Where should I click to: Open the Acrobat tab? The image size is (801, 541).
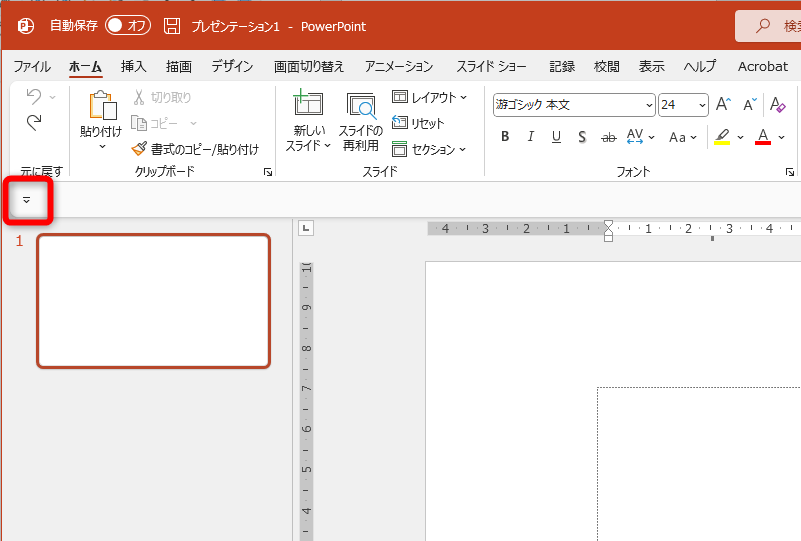(763, 66)
